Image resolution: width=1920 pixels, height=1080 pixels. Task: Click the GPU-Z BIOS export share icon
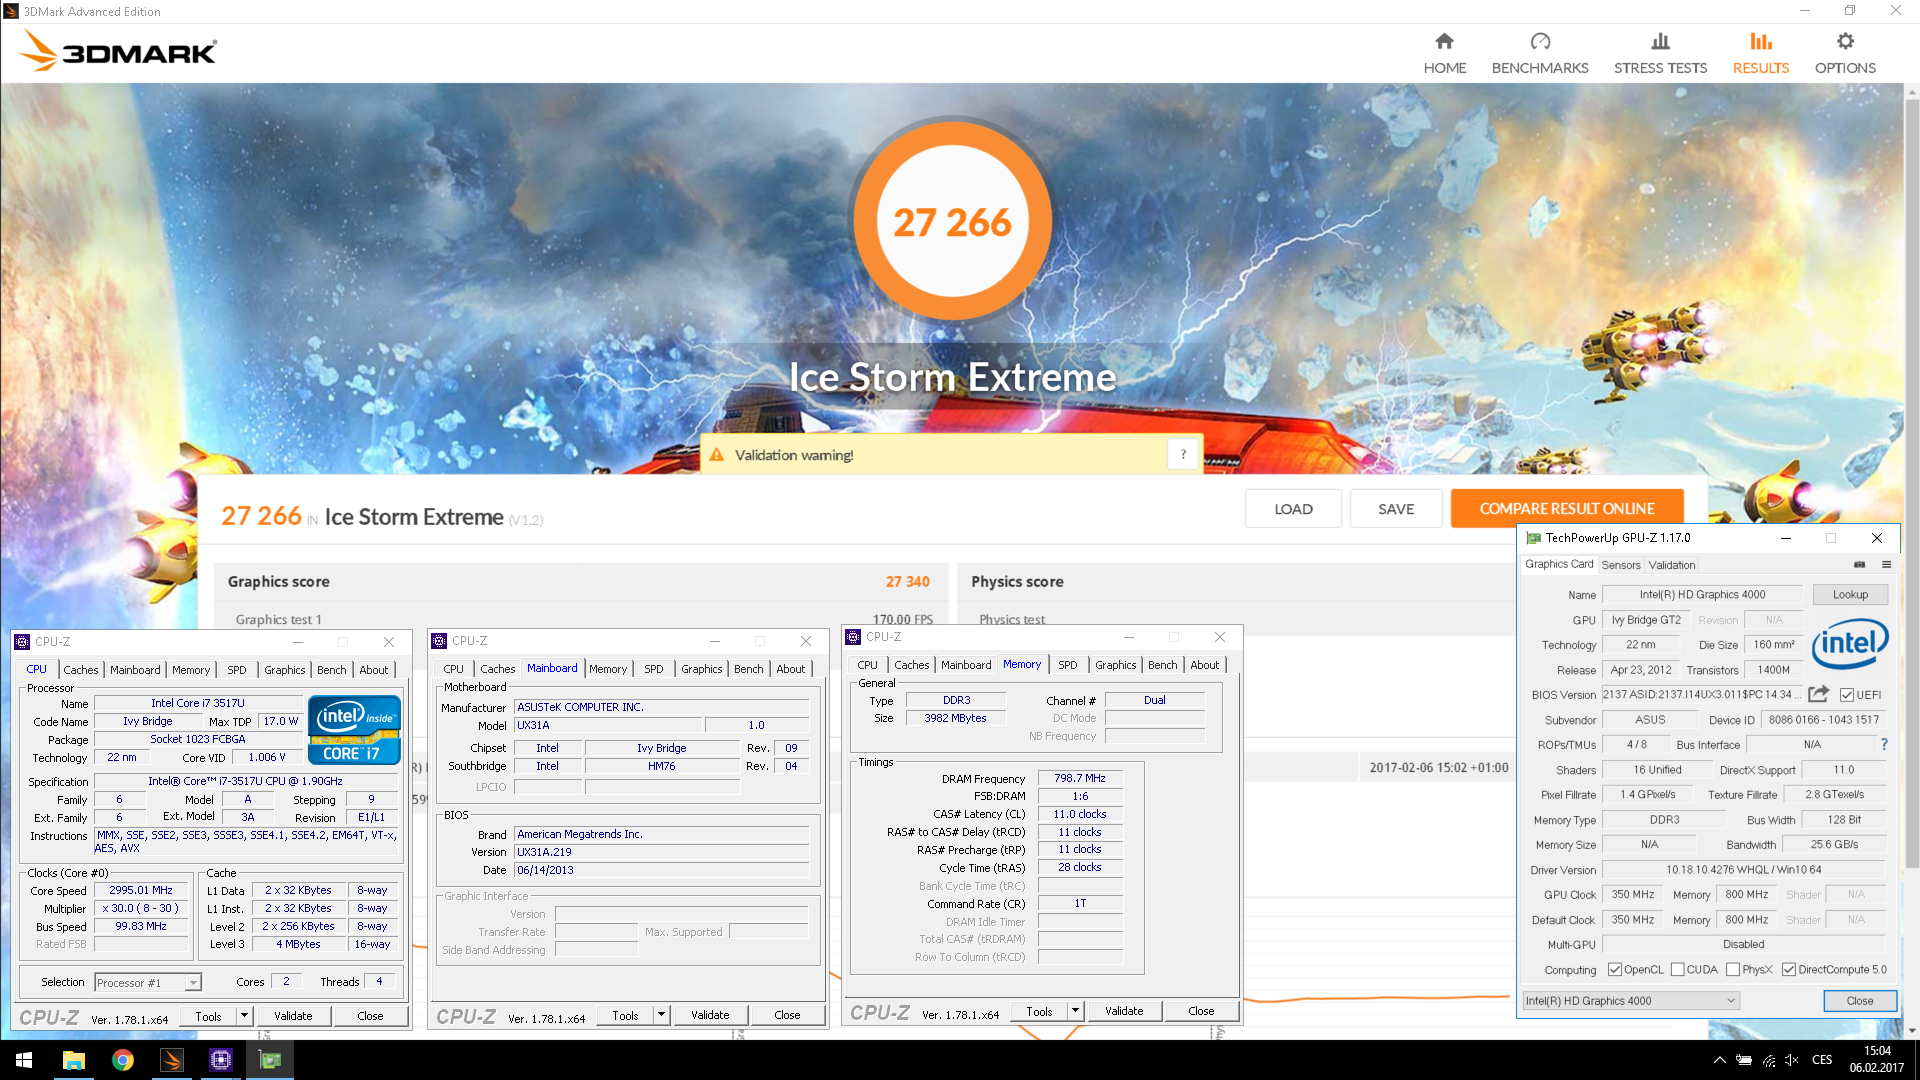tap(1818, 694)
